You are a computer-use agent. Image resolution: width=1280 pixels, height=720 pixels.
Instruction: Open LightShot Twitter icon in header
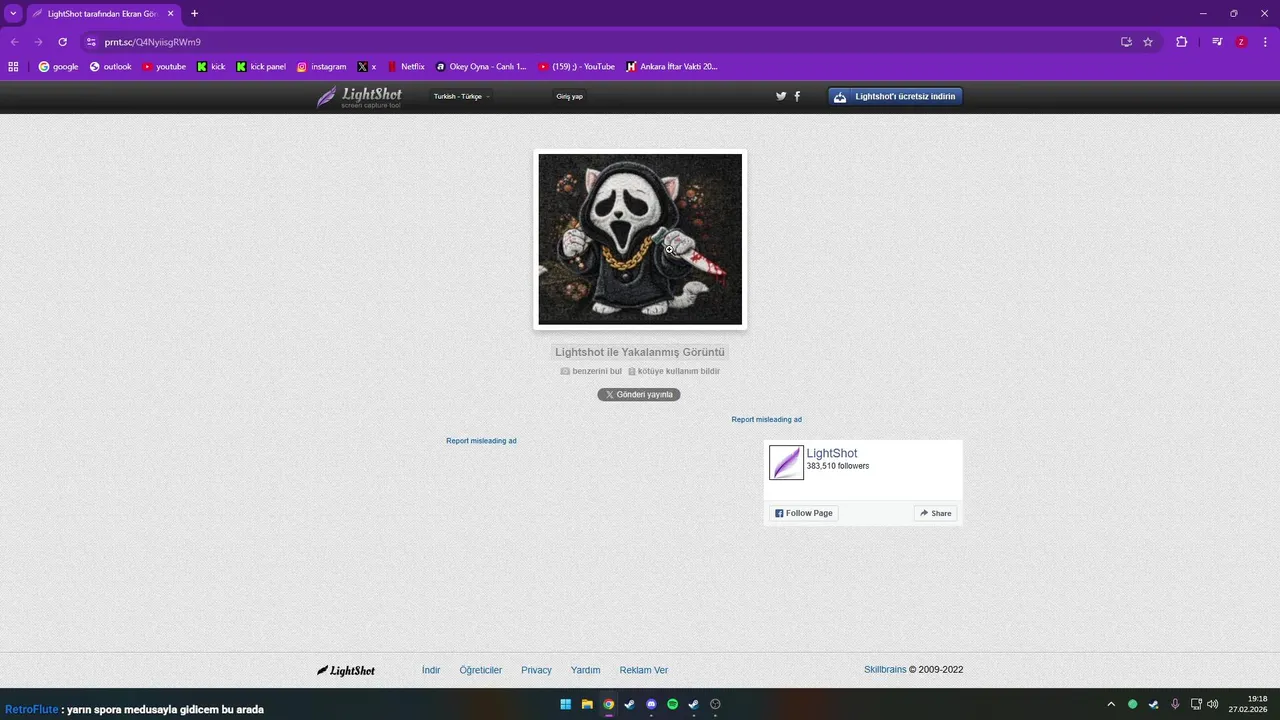pos(781,97)
